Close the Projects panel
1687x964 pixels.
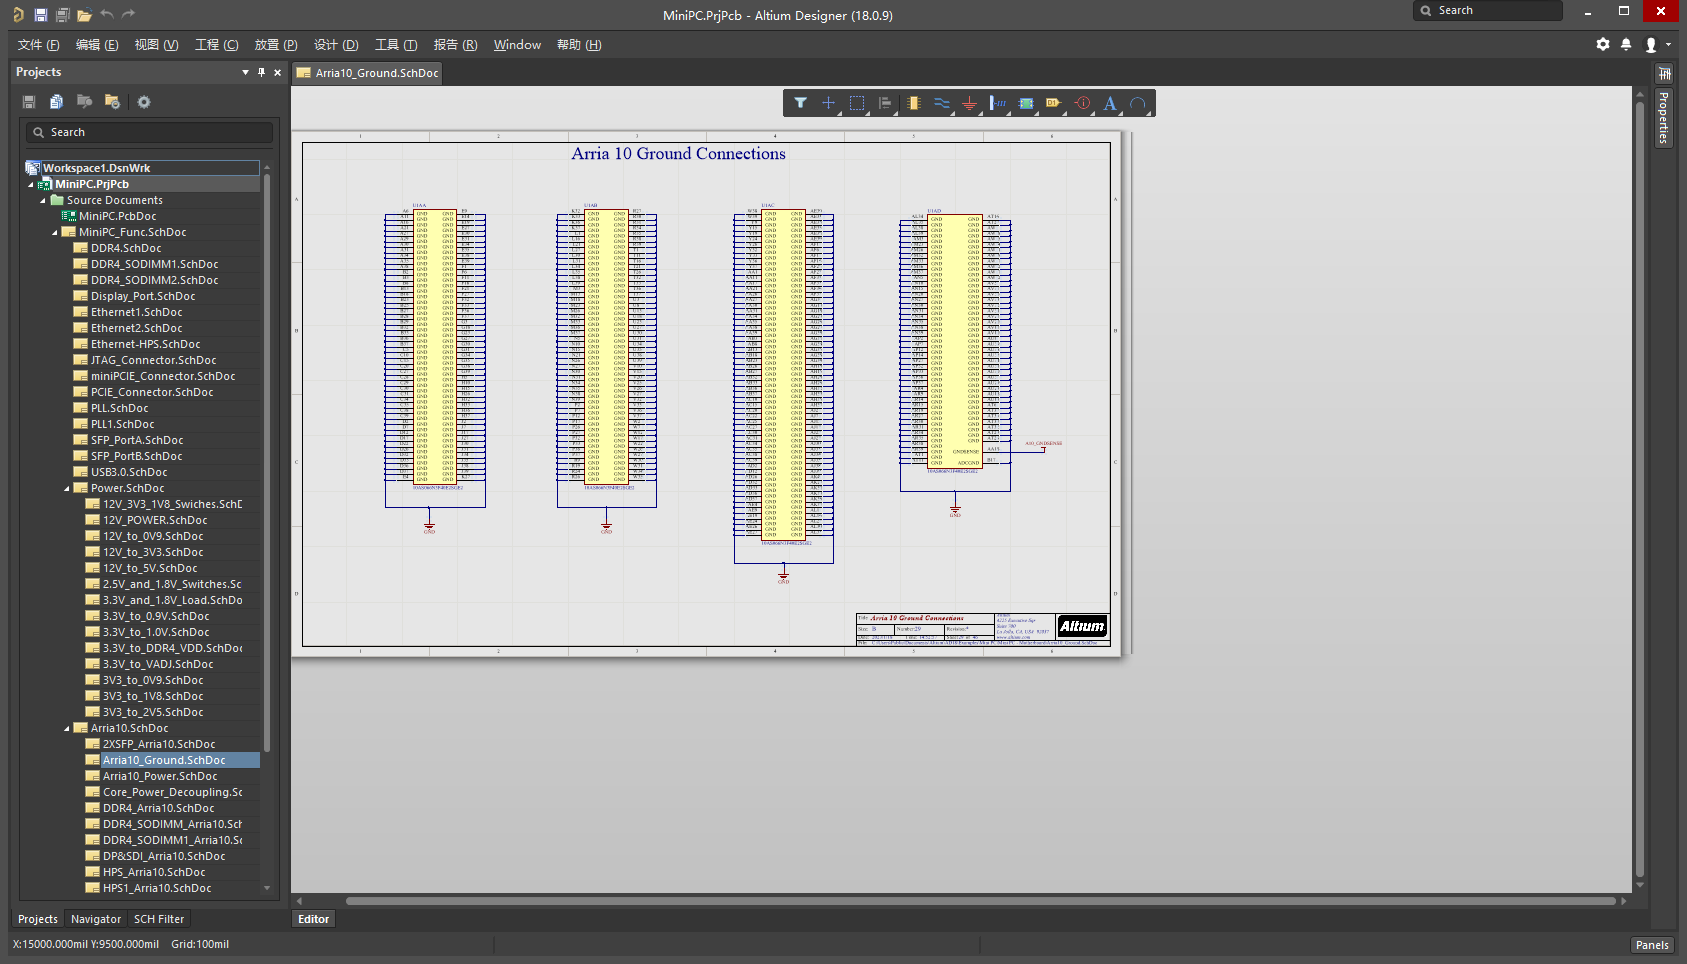coord(278,72)
